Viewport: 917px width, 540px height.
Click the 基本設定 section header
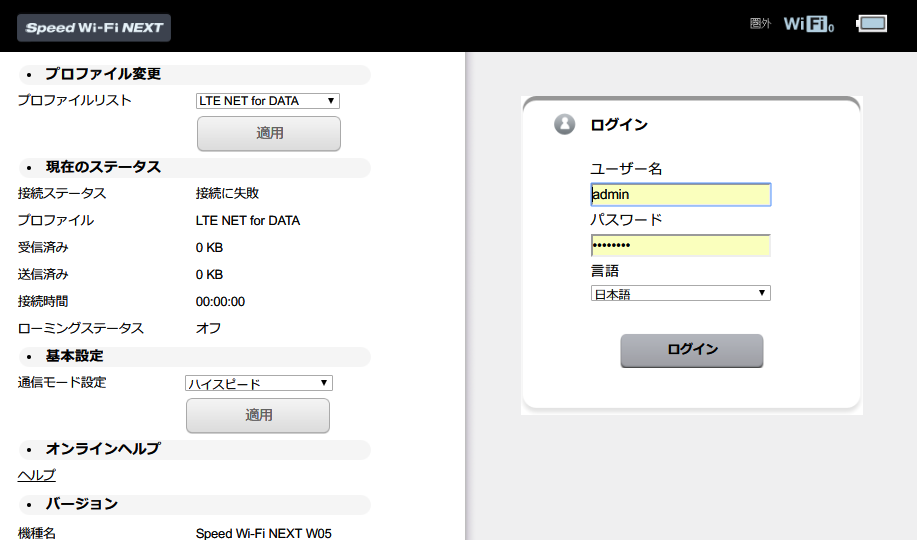pos(195,356)
